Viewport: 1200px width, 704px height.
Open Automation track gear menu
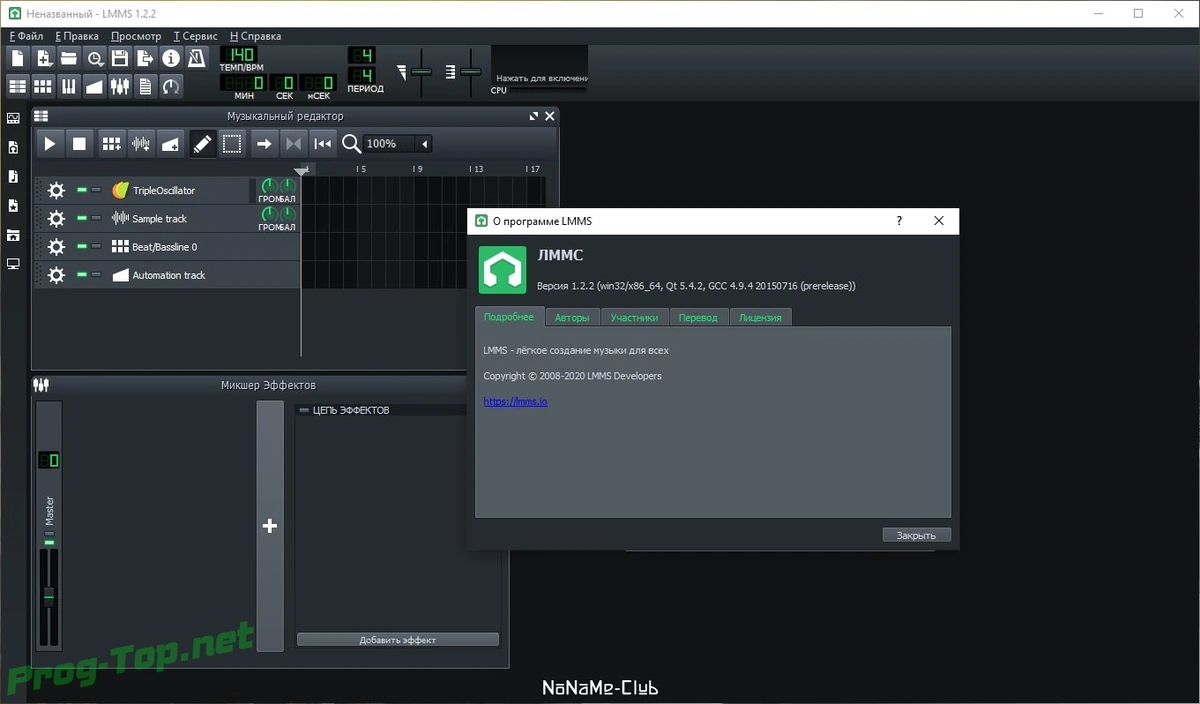coord(56,274)
